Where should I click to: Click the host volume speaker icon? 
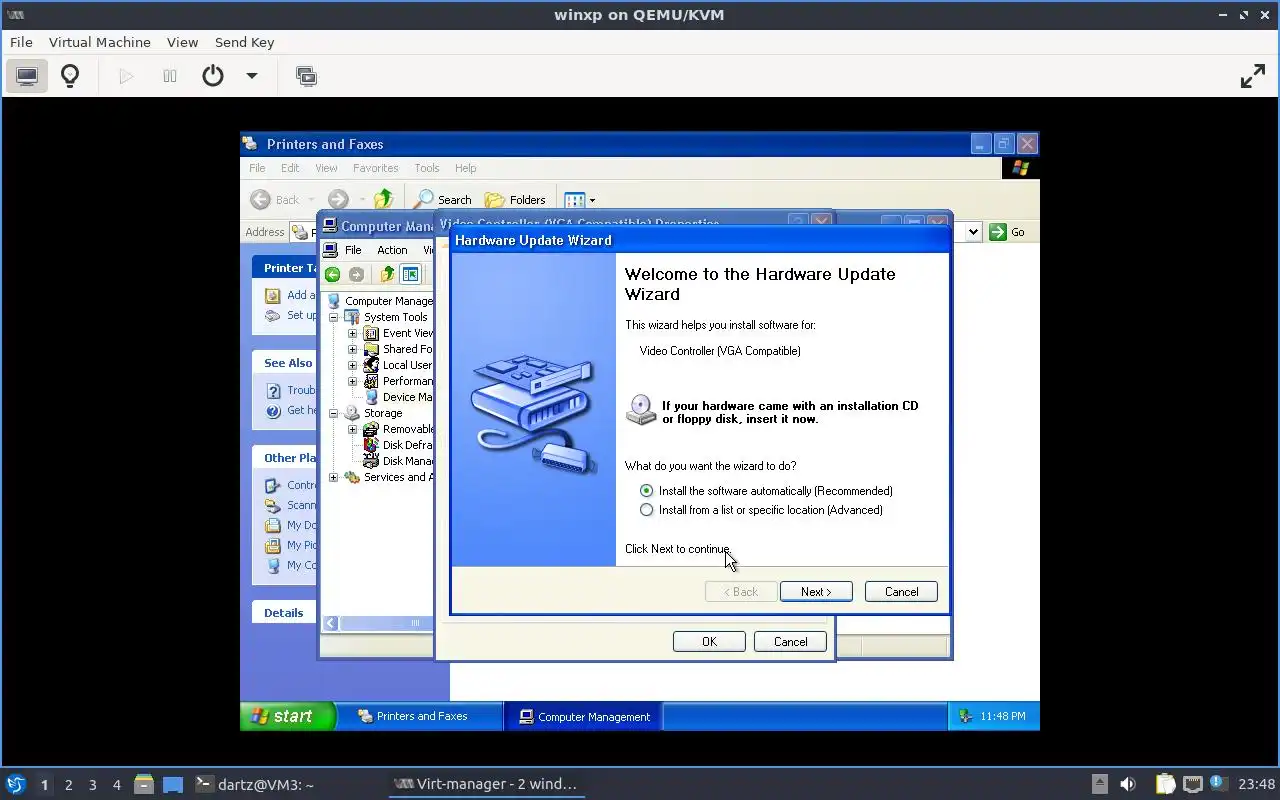click(1128, 784)
